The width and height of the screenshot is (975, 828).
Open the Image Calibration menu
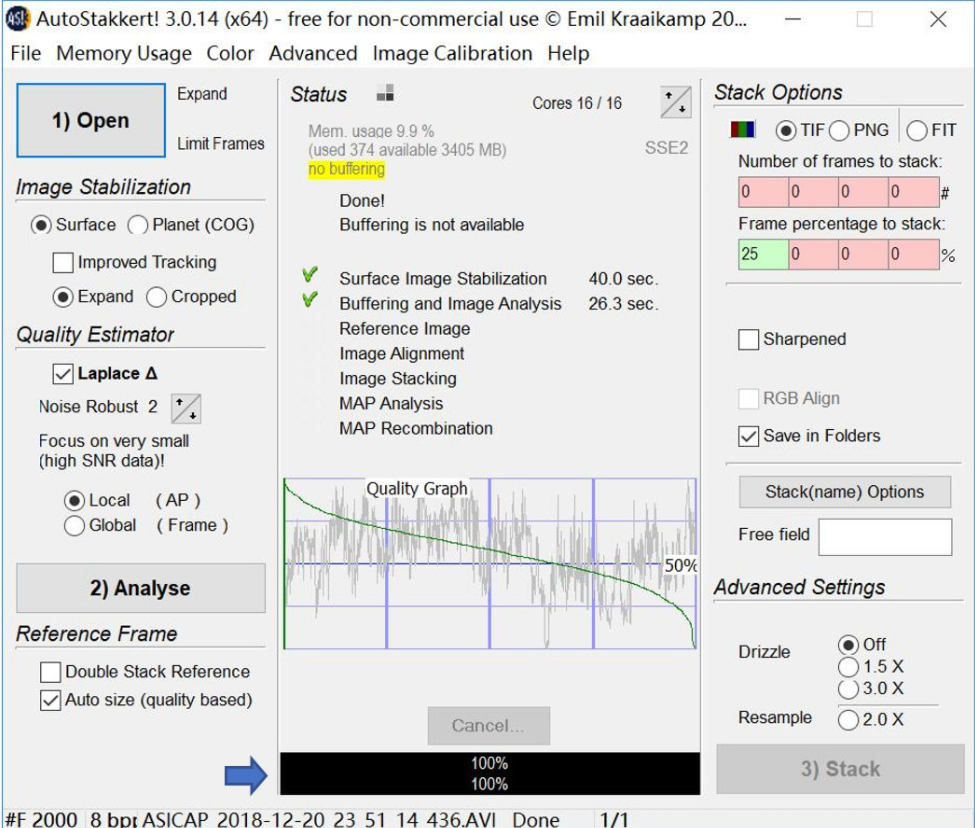click(452, 54)
